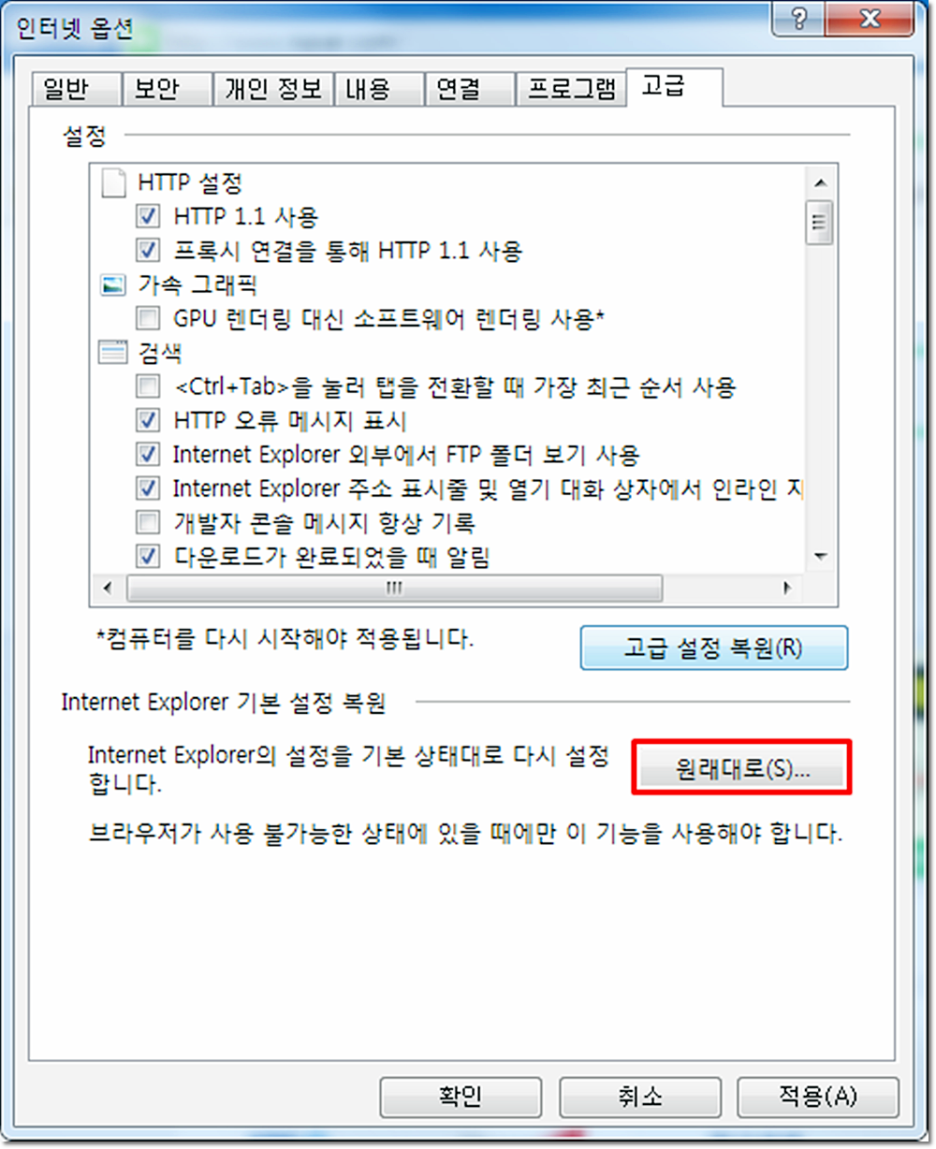This screenshot has width=936, height=1149.
Task: Uncheck HTTP 1.1 사용 checkbox
Action: click(148, 217)
